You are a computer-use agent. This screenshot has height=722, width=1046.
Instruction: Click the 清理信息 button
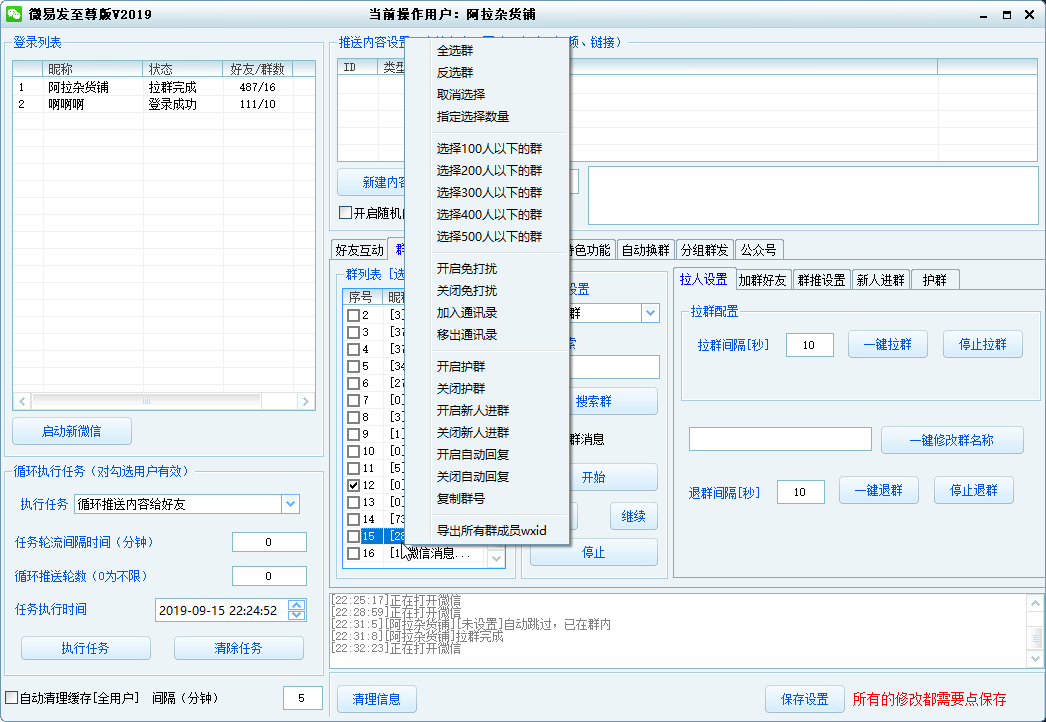tap(377, 699)
